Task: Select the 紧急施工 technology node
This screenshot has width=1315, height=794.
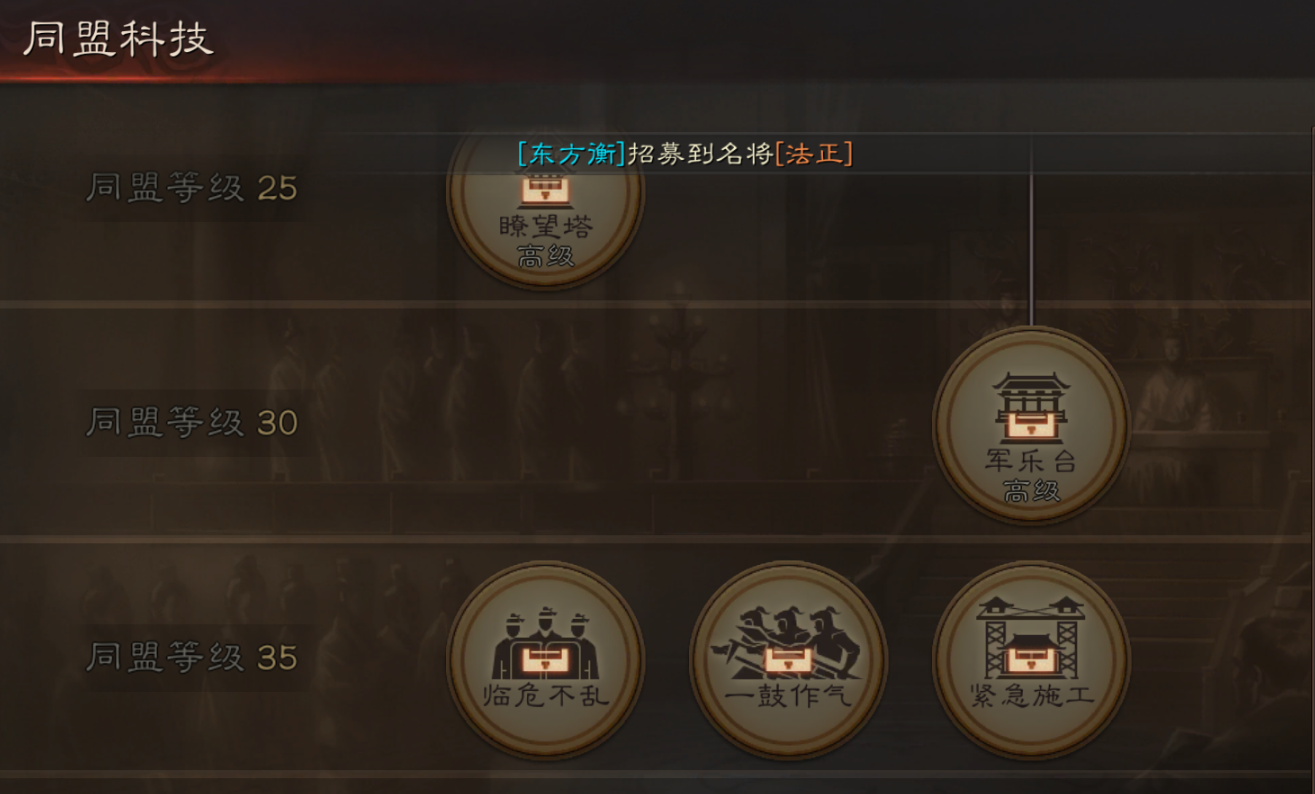Action: click(x=1031, y=659)
